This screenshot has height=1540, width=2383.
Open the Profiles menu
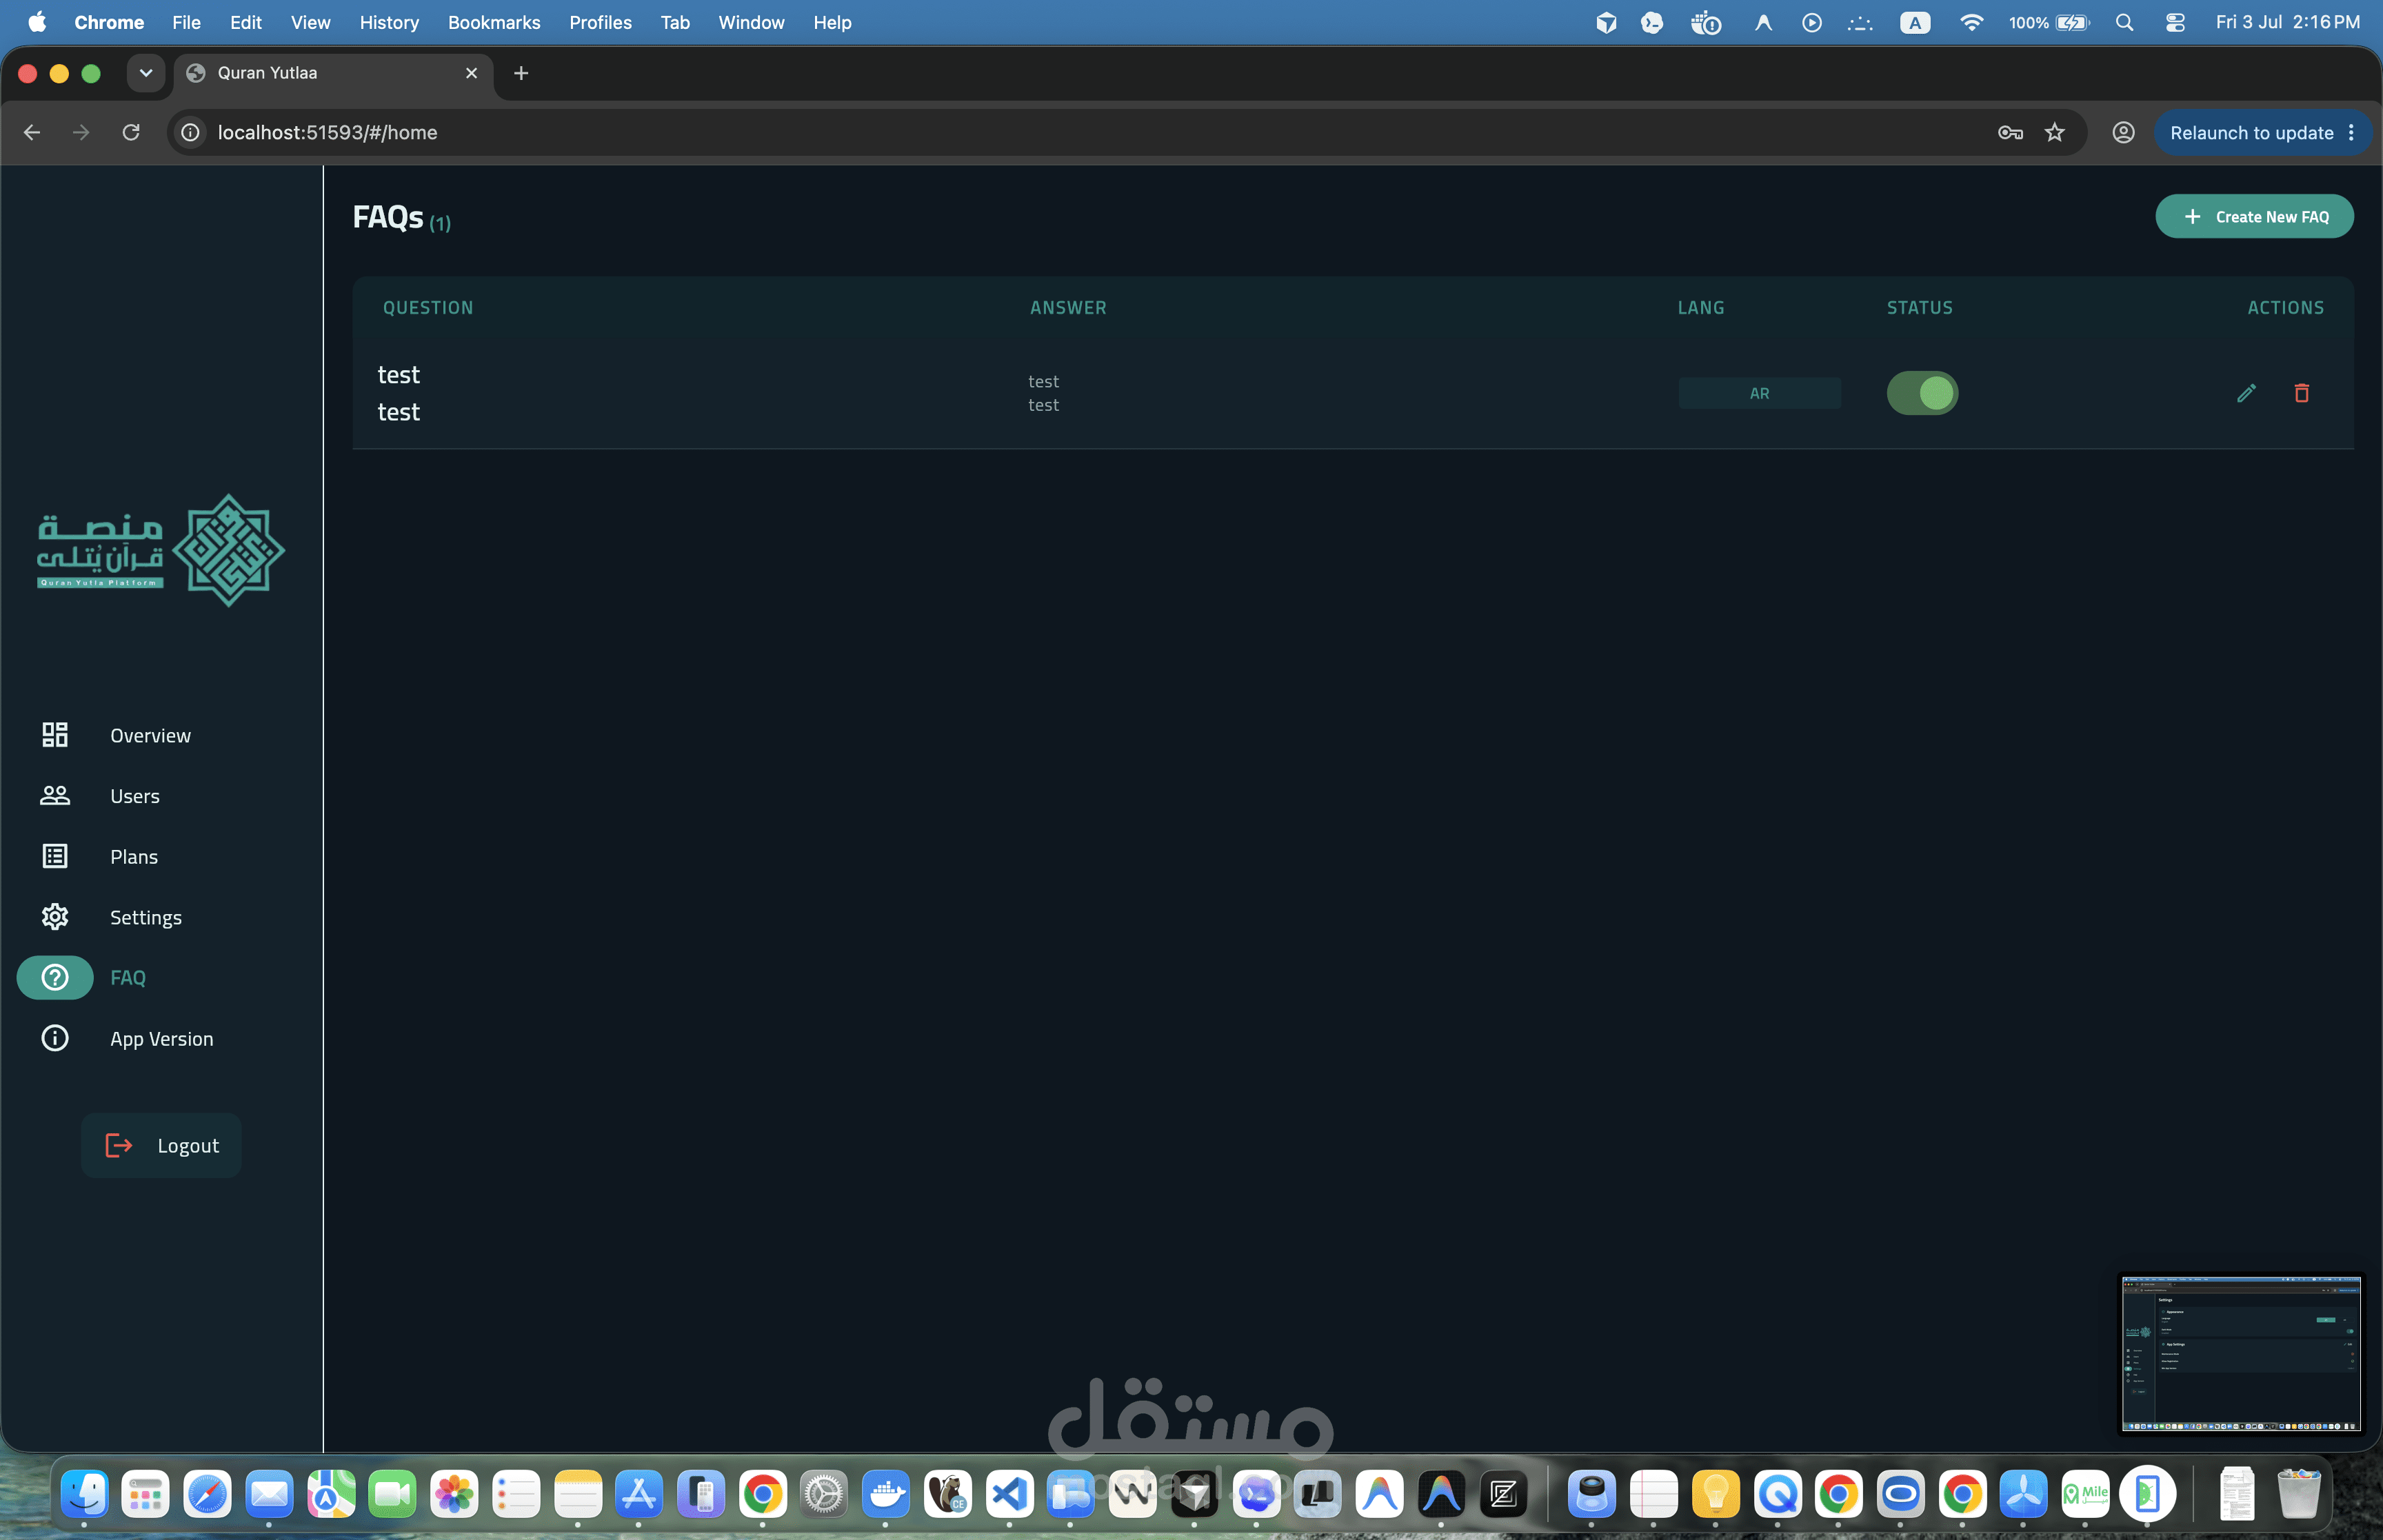coord(600,22)
